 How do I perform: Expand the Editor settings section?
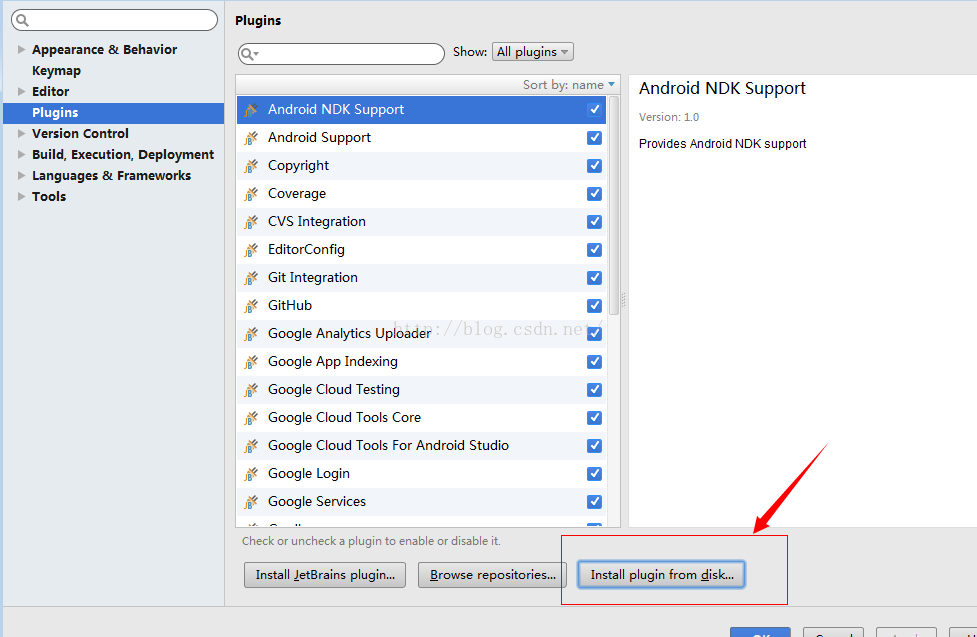(x=21, y=92)
